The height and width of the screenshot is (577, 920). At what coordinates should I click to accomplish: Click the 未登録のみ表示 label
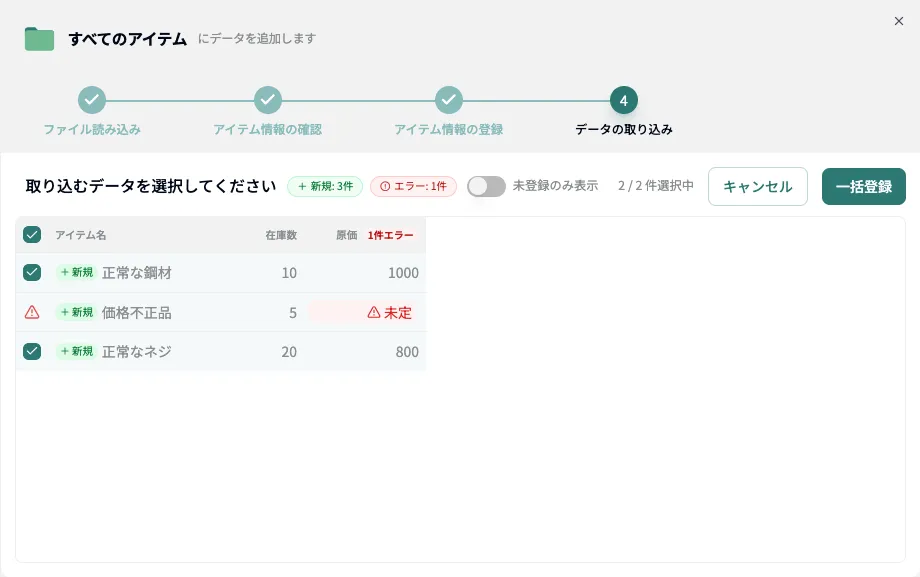click(x=555, y=185)
